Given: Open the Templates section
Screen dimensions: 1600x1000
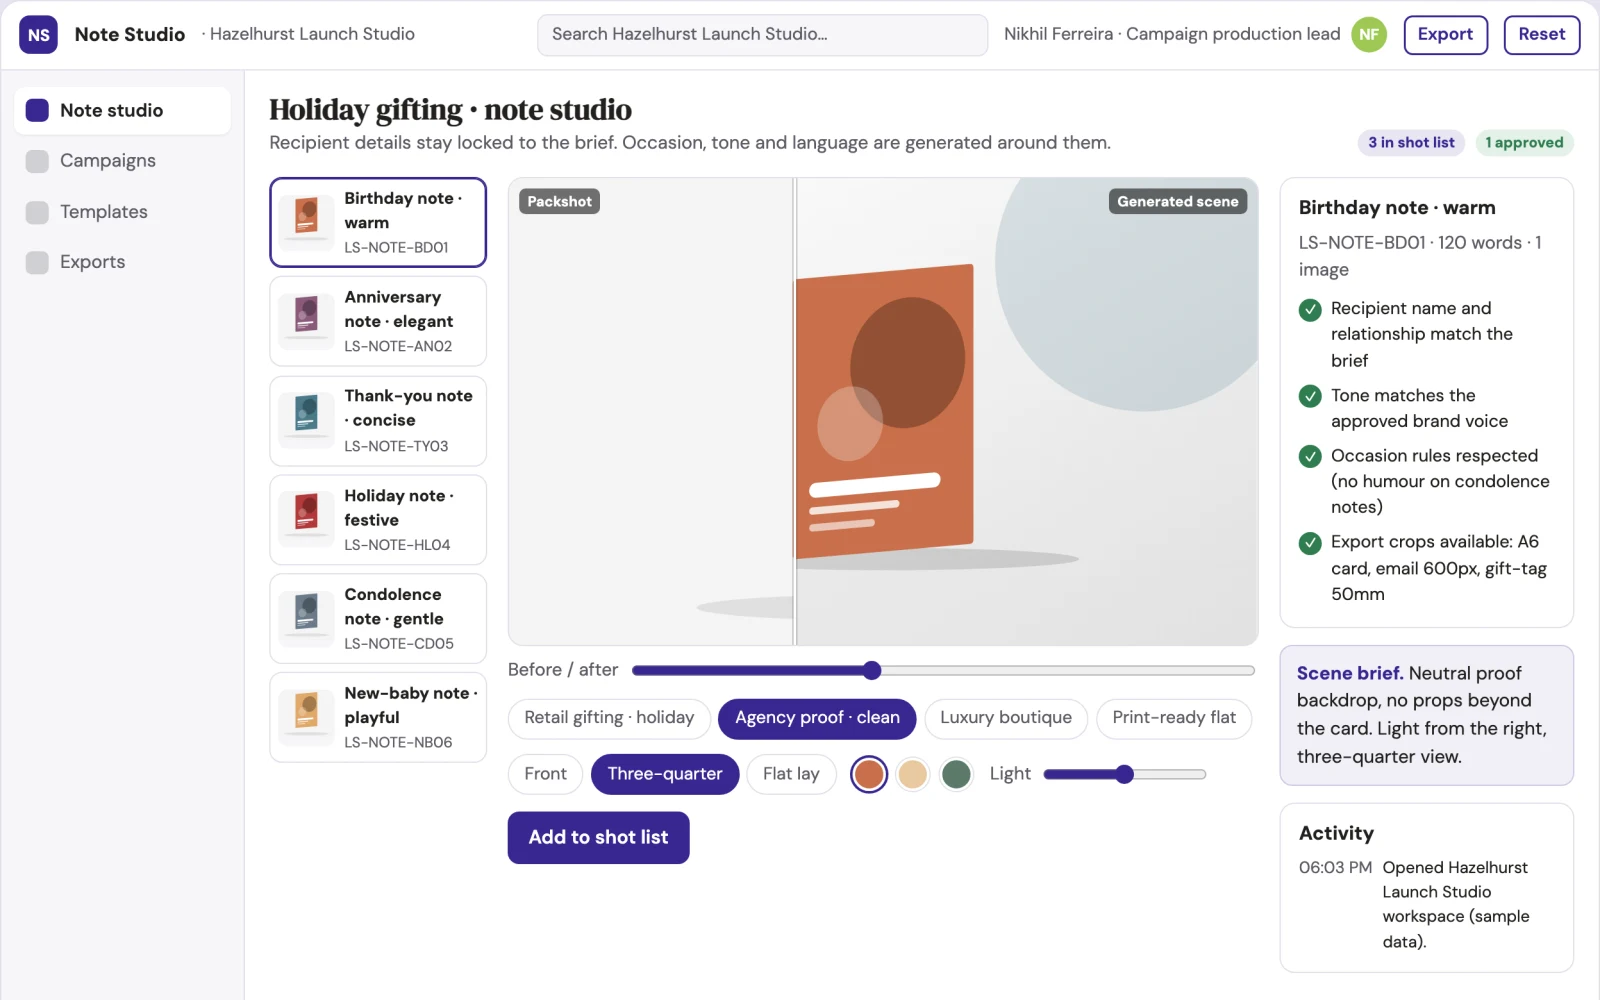Looking at the screenshot, I should point(122,212).
